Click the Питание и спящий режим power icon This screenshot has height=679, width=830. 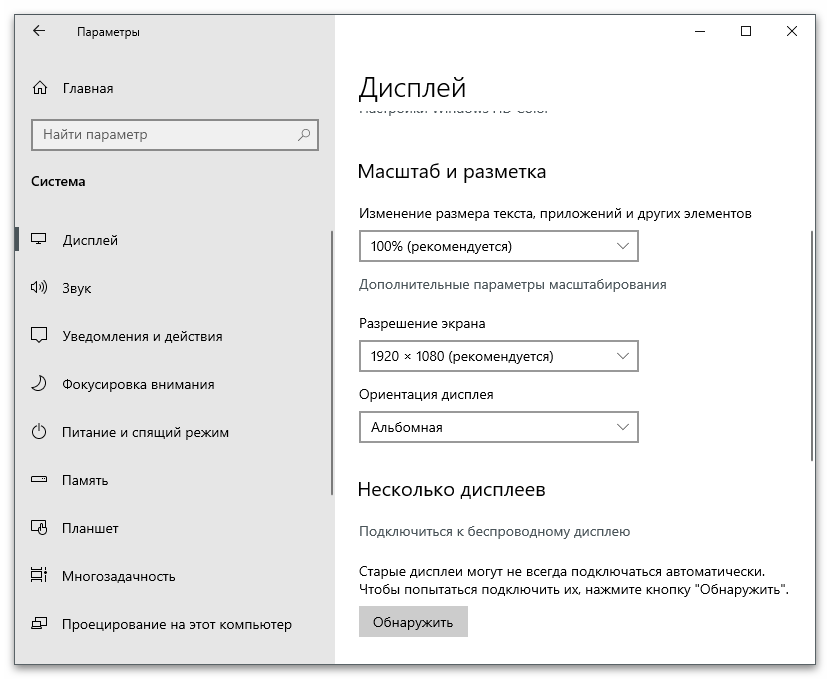click(38, 432)
